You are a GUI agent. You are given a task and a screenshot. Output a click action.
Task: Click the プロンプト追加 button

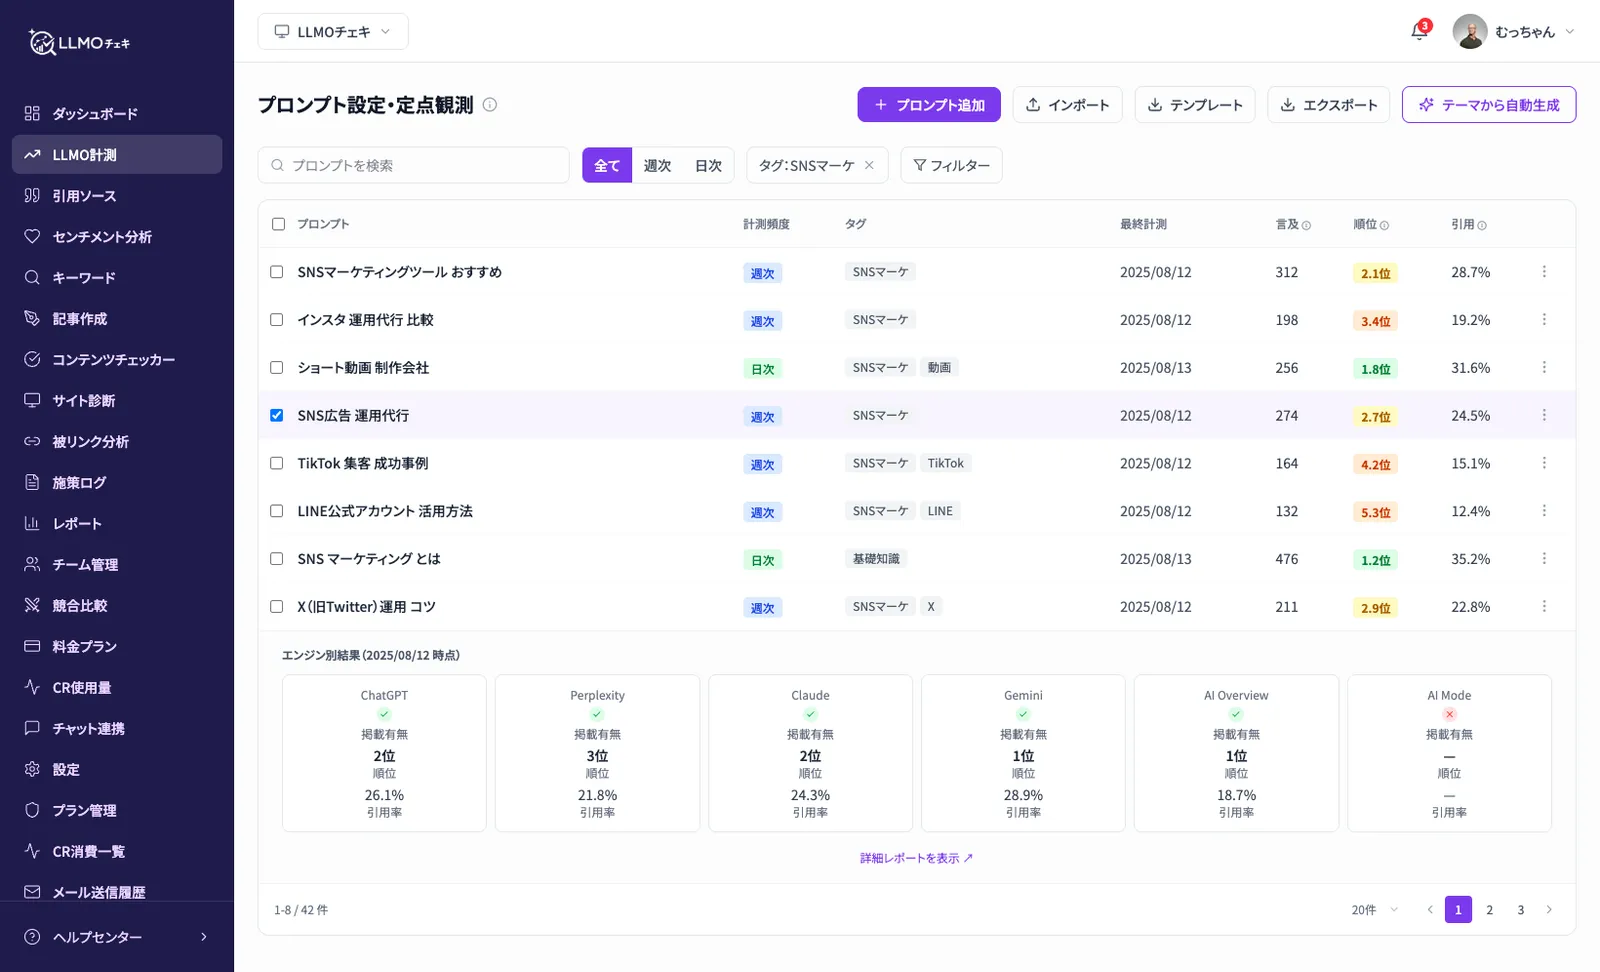[929, 105]
